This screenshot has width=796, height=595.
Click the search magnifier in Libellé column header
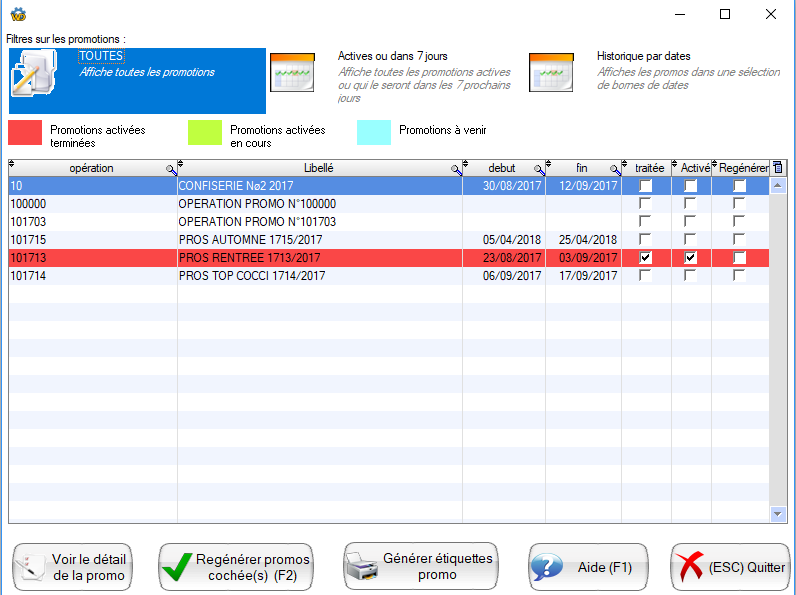click(456, 170)
